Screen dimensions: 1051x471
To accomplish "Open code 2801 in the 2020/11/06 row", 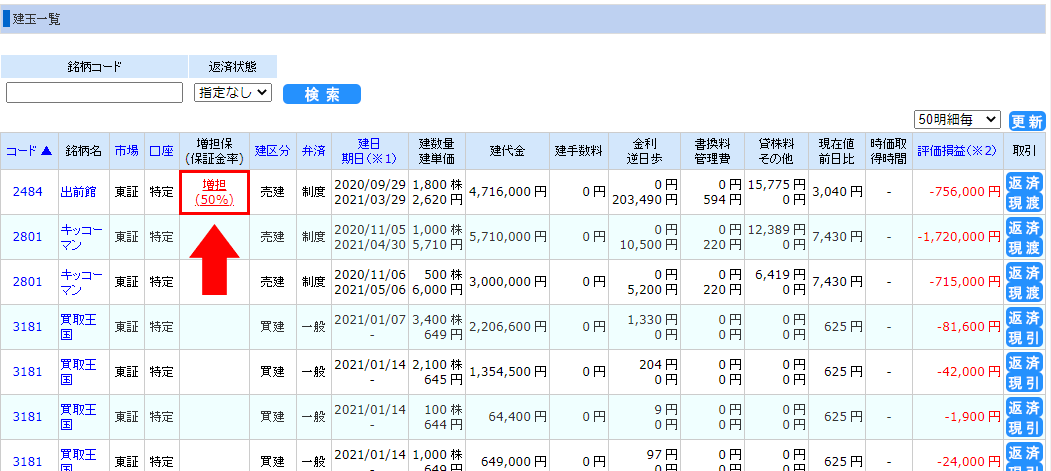I will point(27,281).
